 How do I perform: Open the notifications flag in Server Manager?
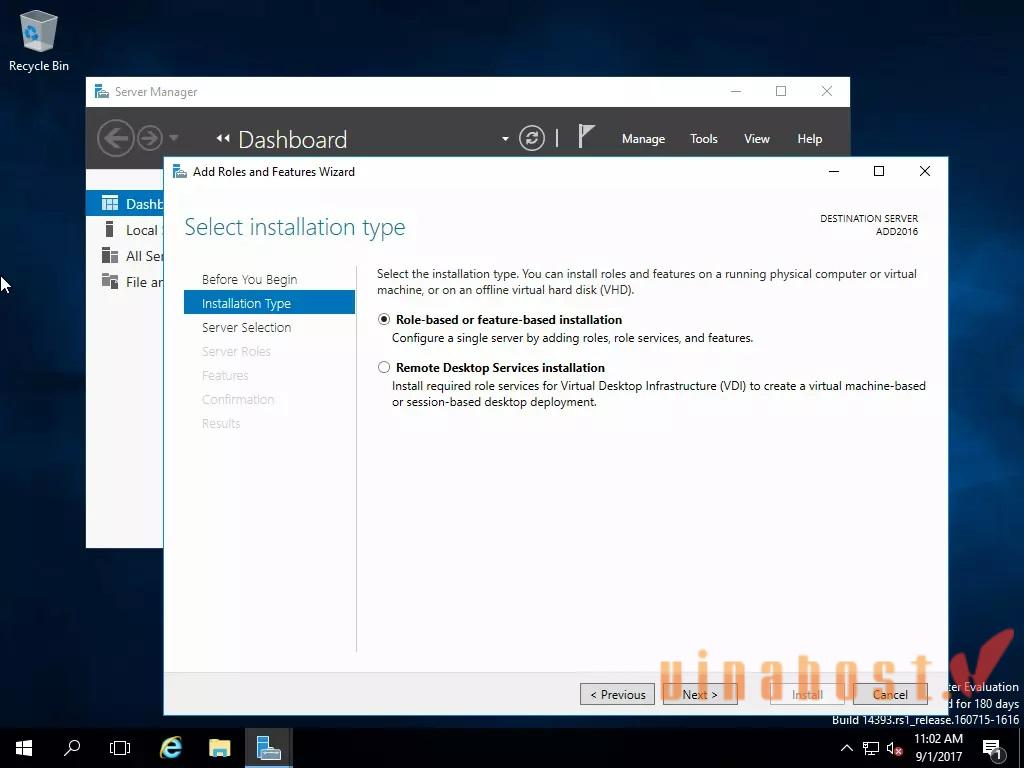(x=587, y=138)
